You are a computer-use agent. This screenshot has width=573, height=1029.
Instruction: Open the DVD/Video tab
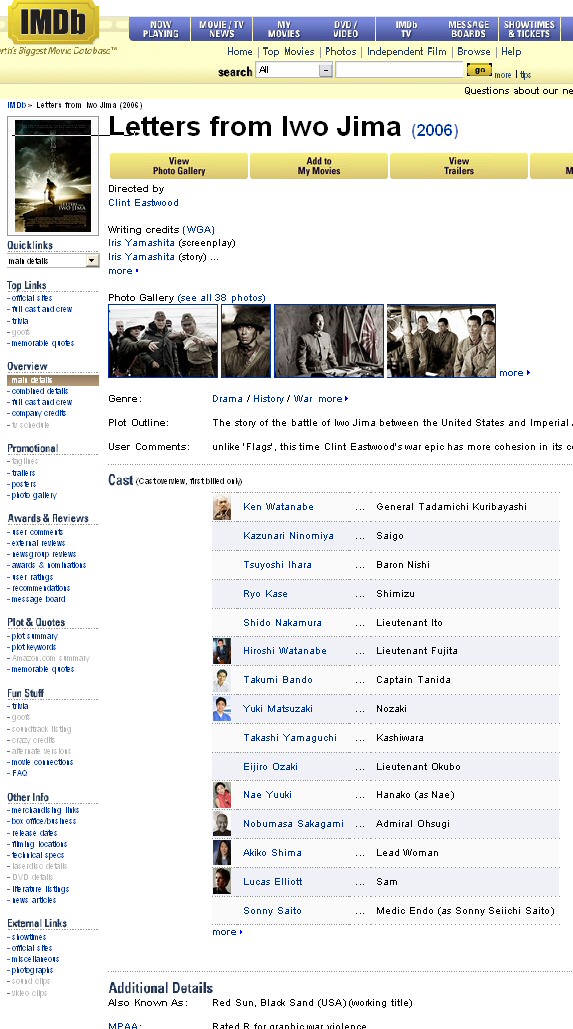345,29
